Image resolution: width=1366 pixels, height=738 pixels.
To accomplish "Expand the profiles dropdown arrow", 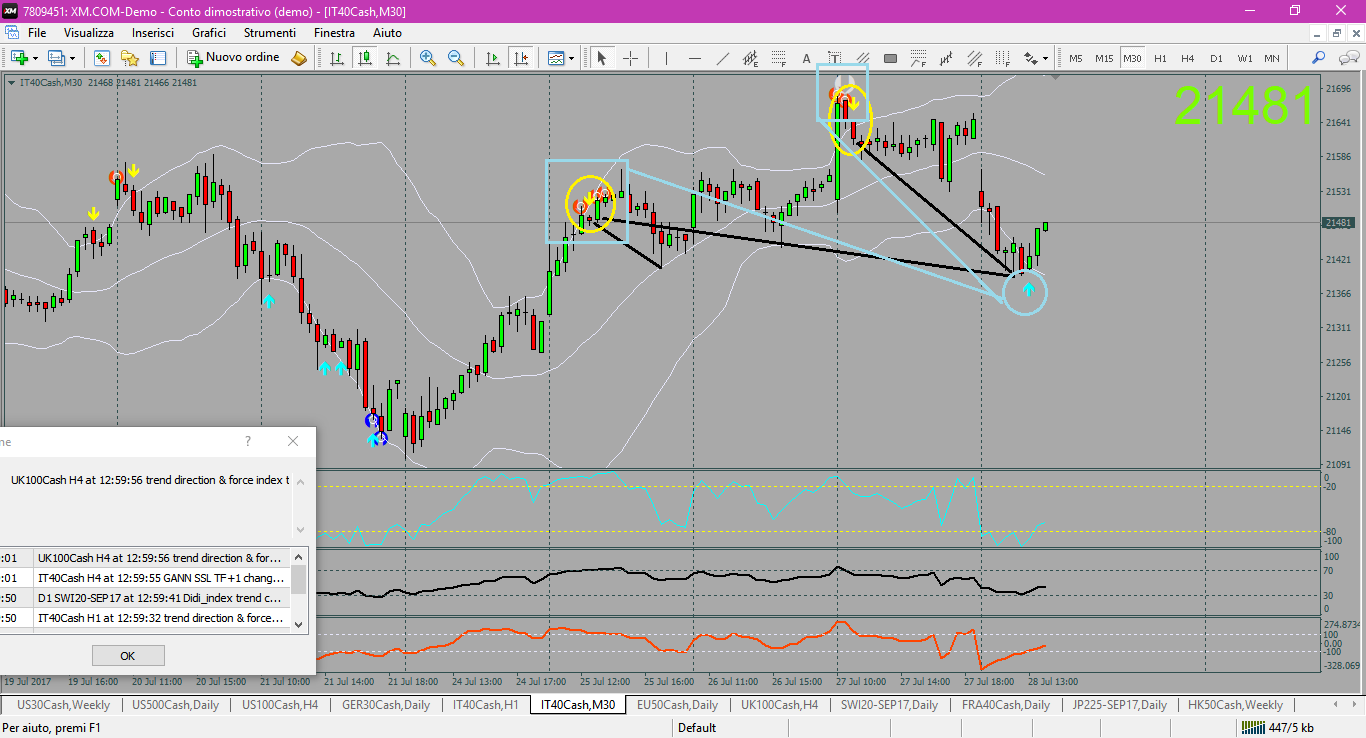I will [73, 58].
